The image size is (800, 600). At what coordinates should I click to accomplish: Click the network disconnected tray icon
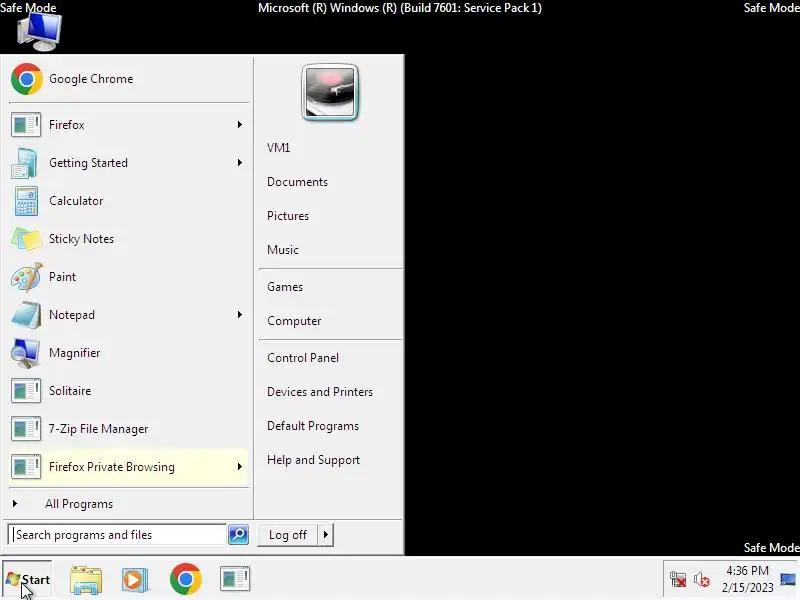click(678, 580)
